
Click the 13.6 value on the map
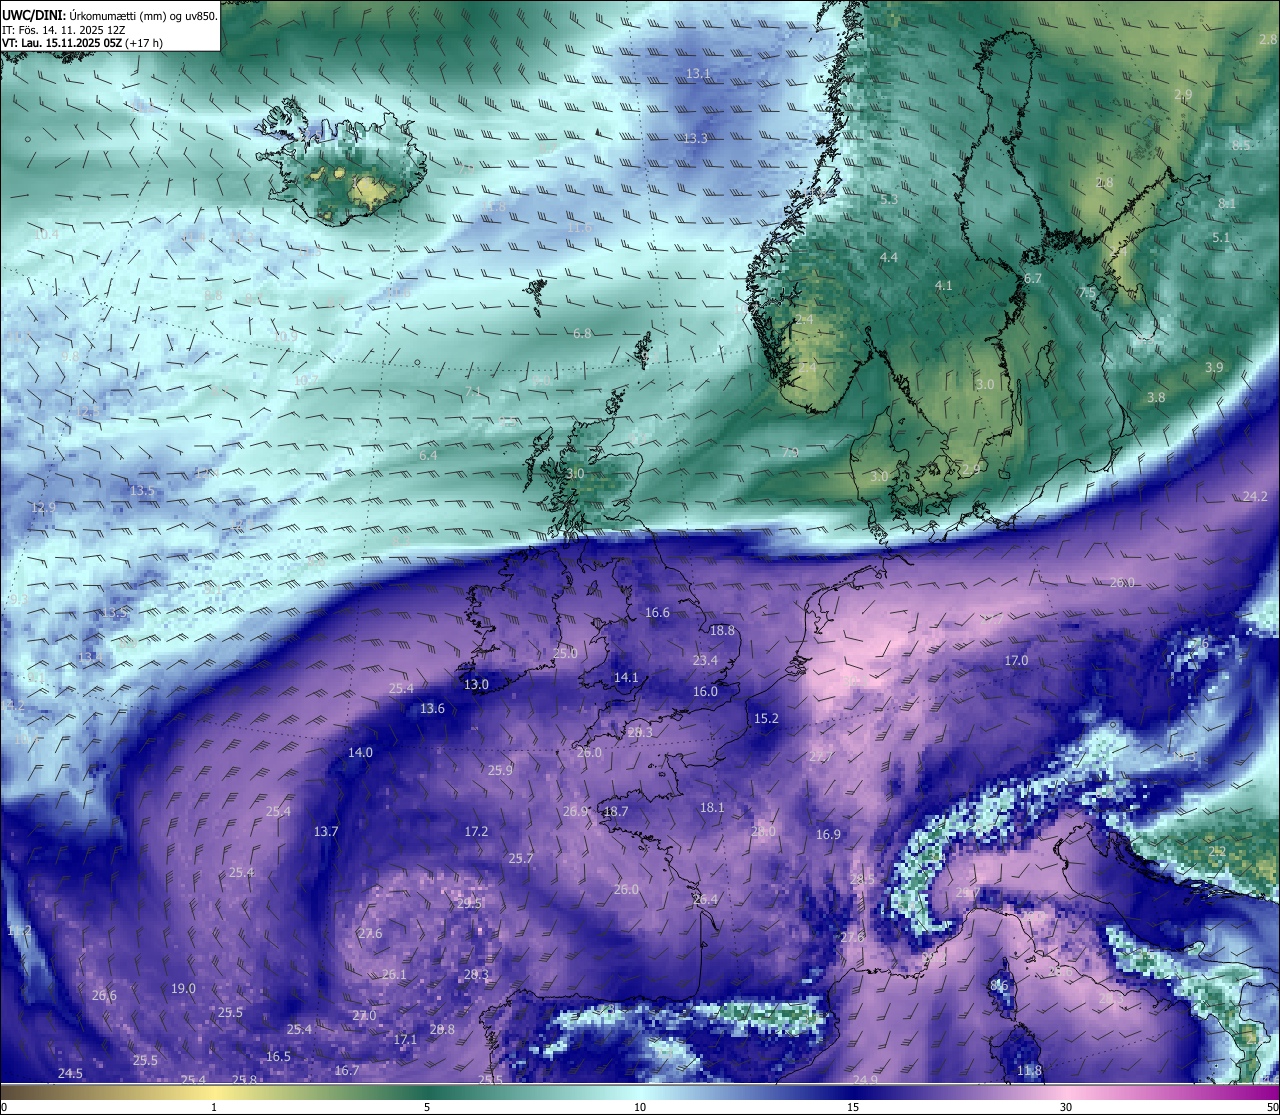(432, 709)
